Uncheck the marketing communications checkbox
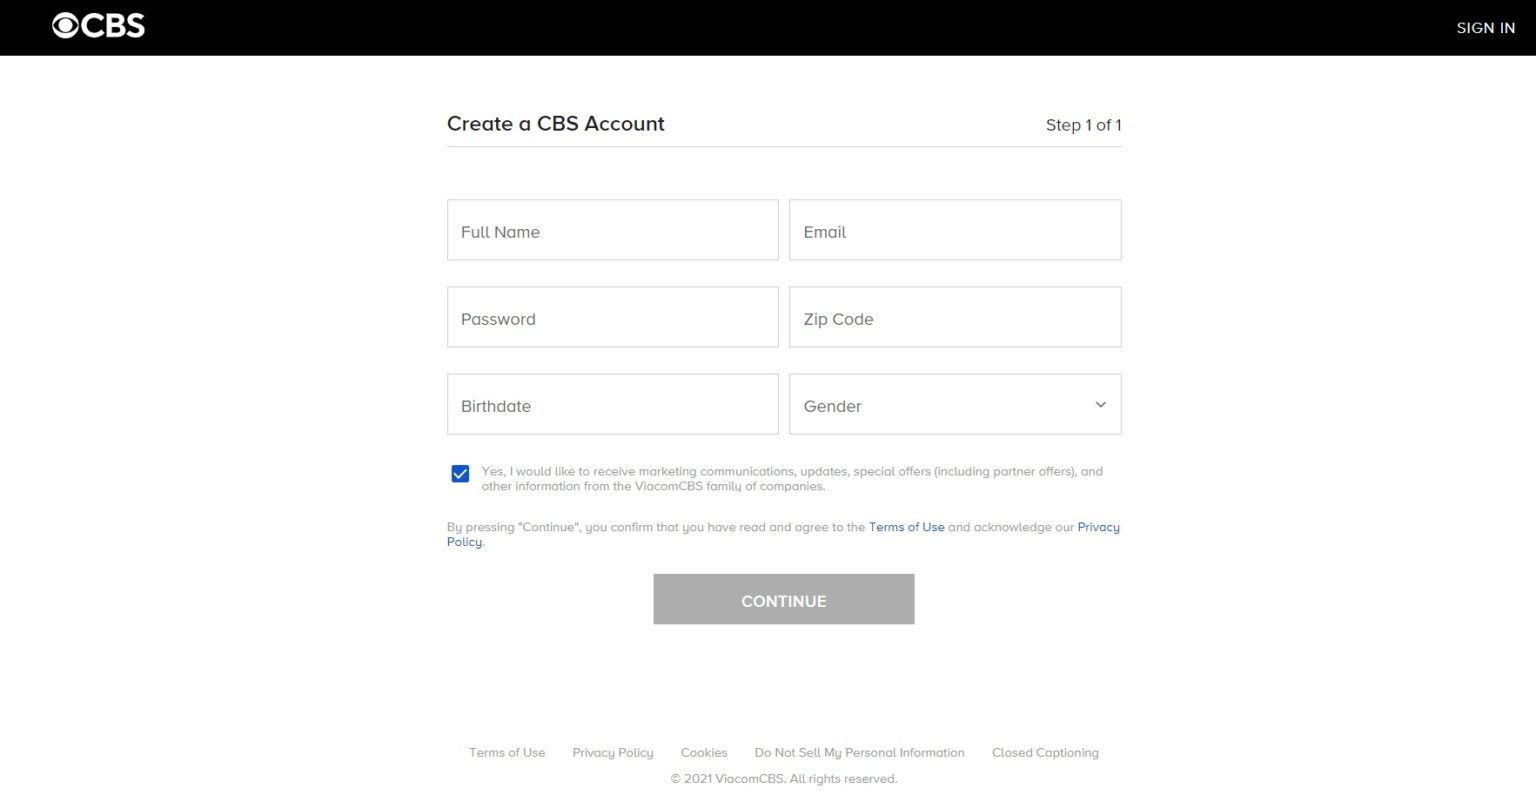 tap(460, 474)
